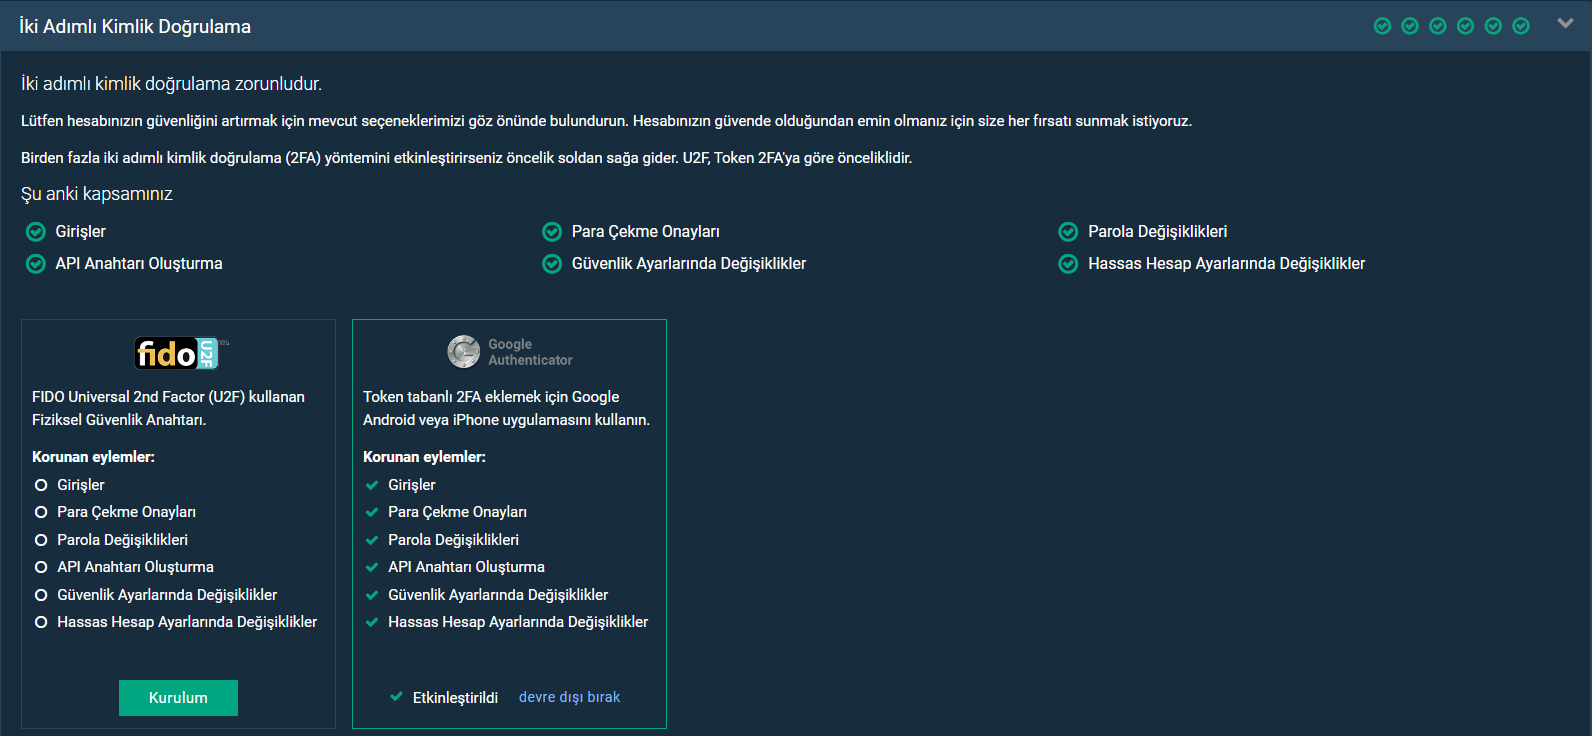Click circle next to Güvenlik Ayarlarında Değişiklikler in FIDO card
This screenshot has height=736, width=1592.
(41, 595)
